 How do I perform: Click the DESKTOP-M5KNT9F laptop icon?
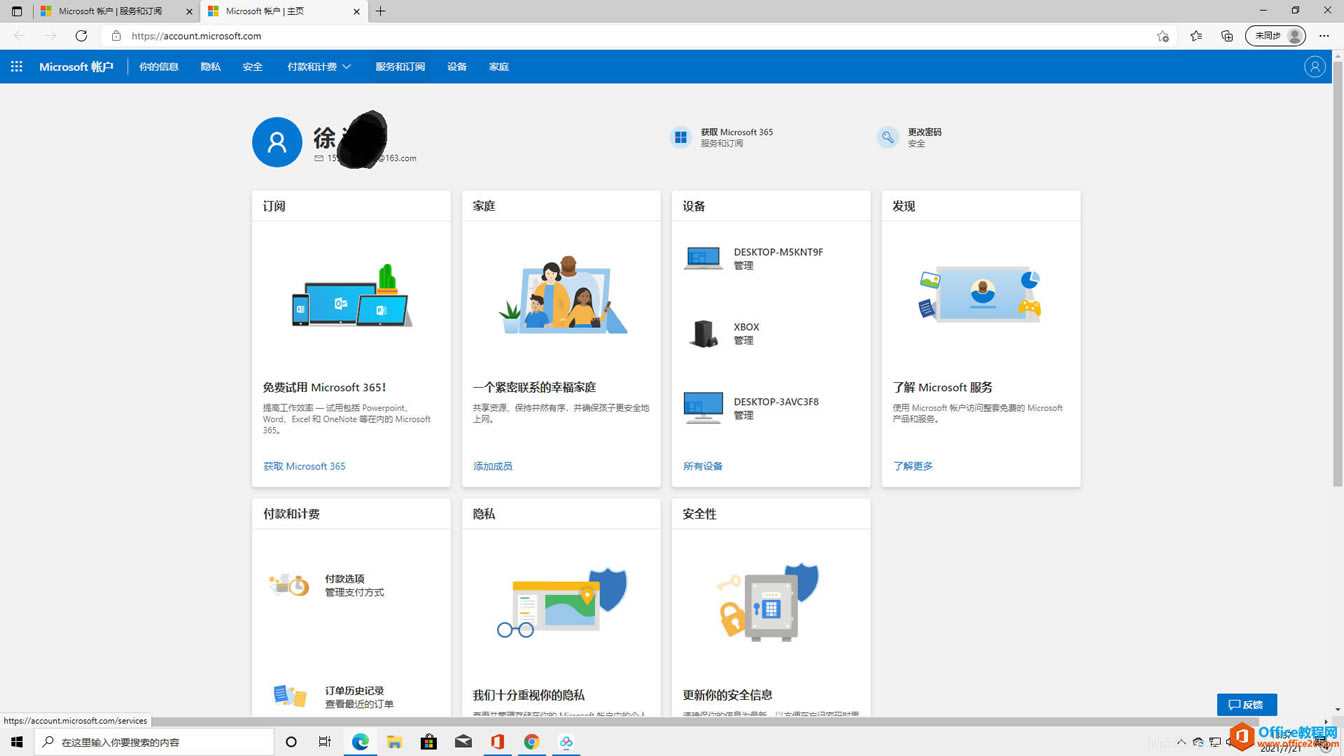703,258
